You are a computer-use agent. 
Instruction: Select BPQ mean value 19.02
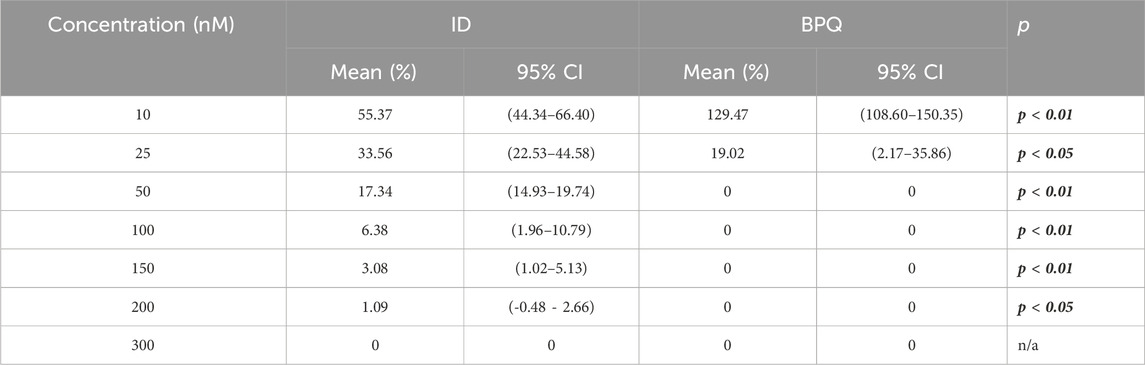click(x=730, y=154)
